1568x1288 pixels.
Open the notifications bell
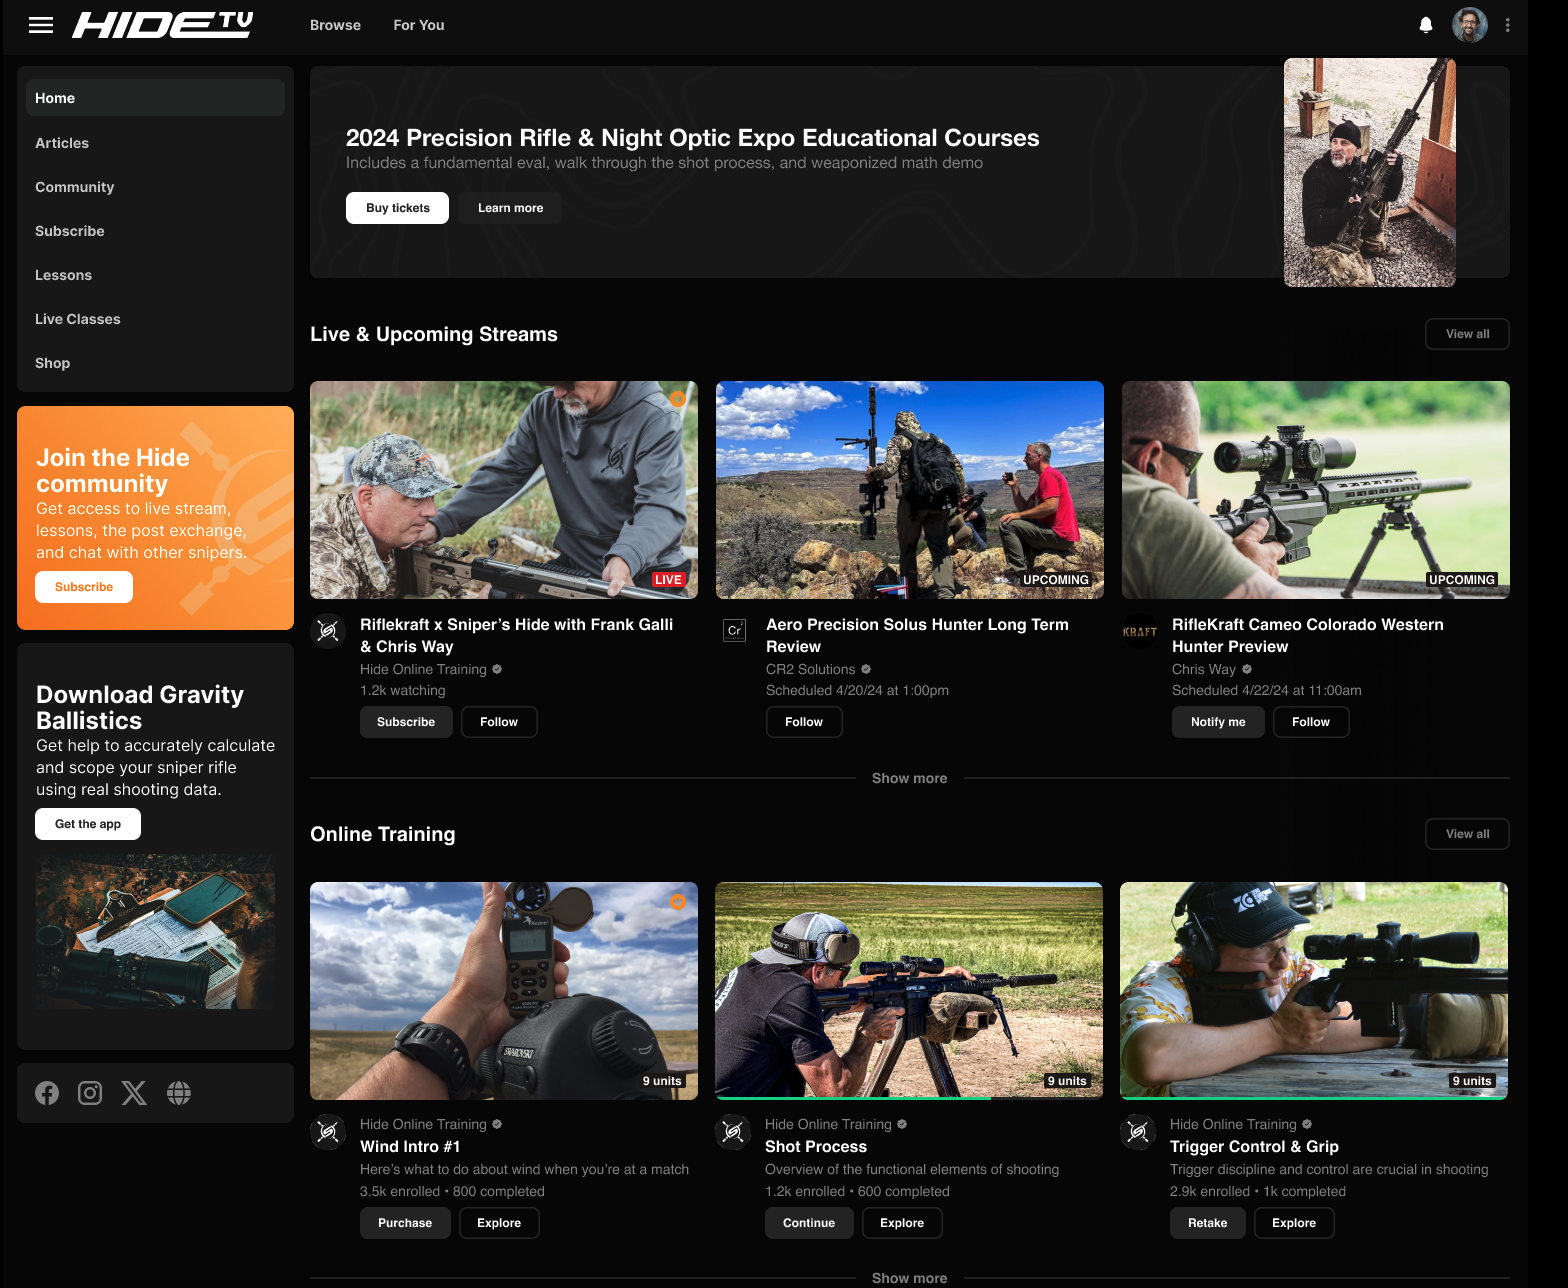1426,25
